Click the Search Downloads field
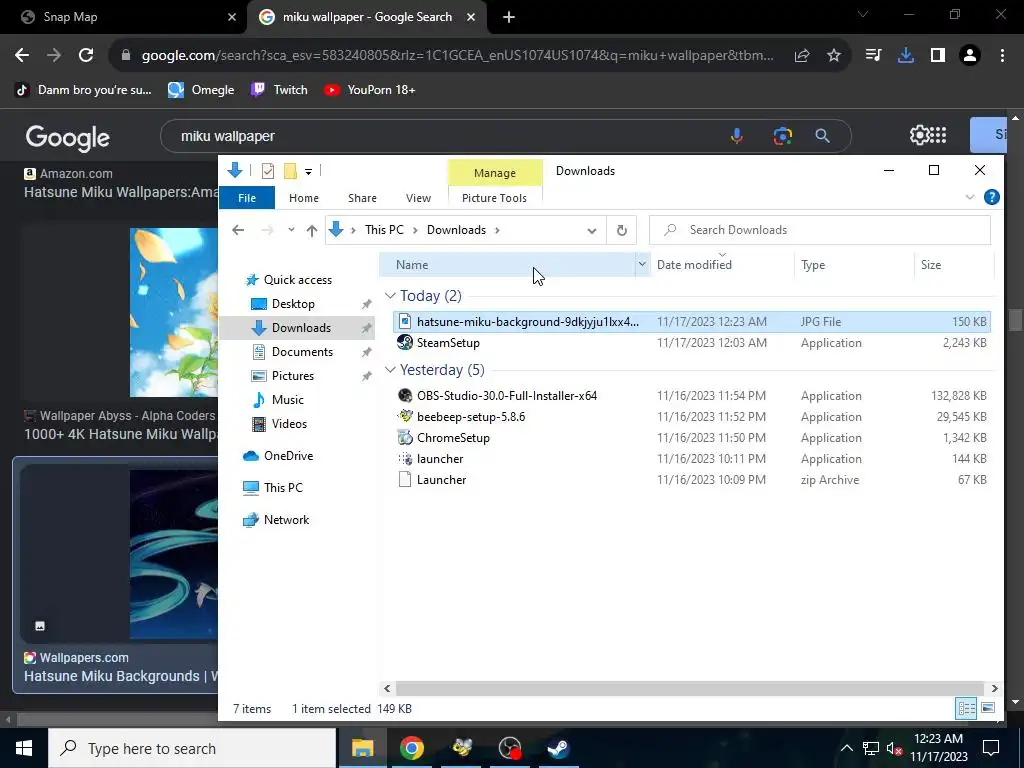 820,230
